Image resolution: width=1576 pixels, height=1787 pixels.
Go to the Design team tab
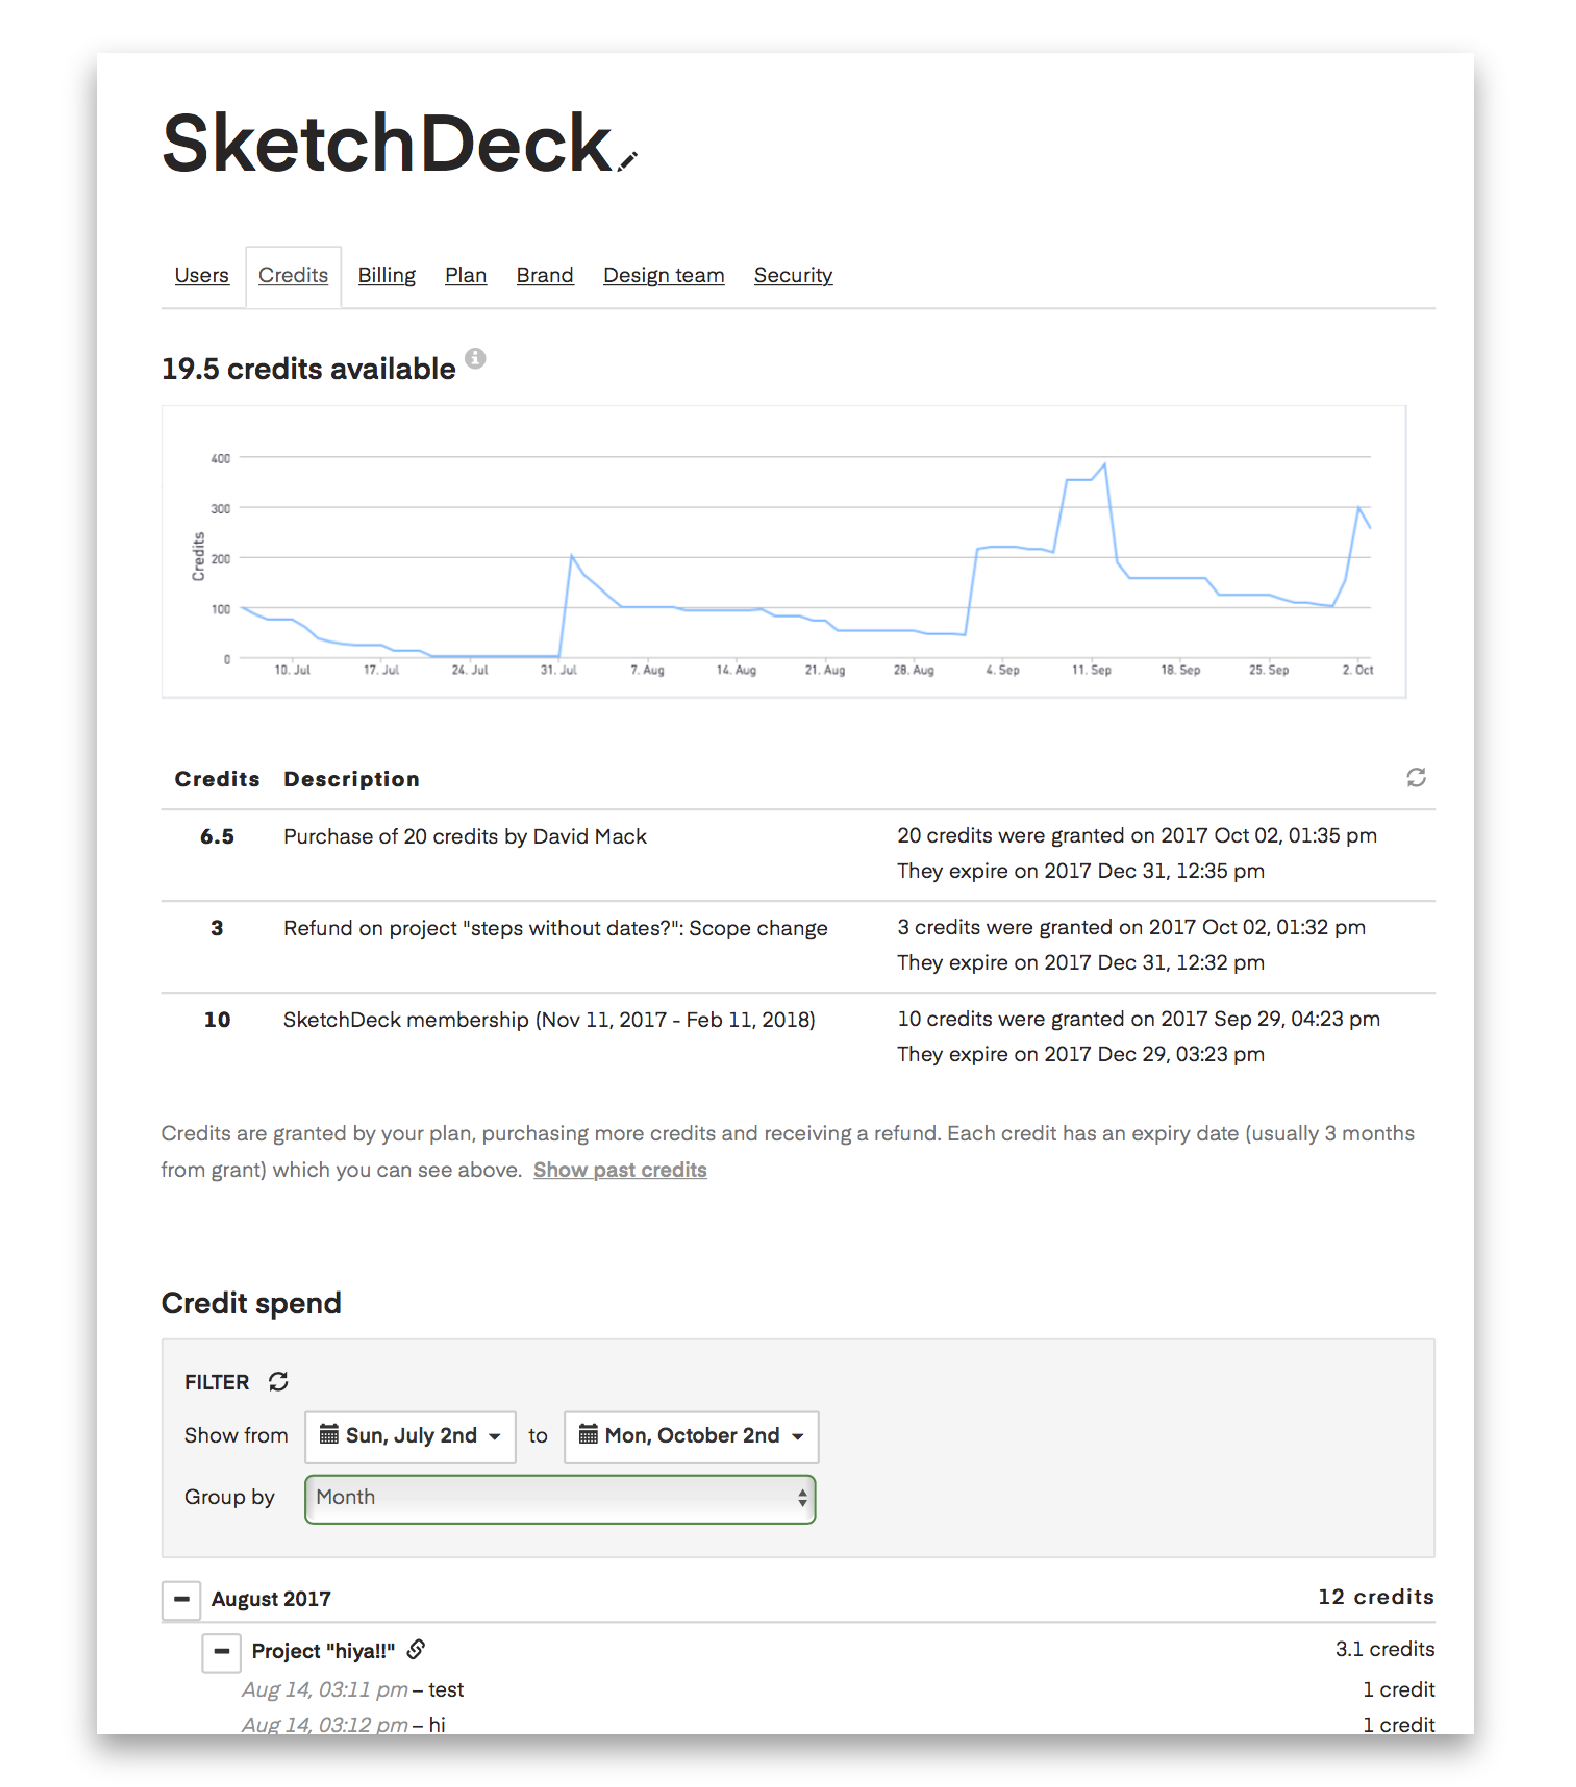[663, 276]
